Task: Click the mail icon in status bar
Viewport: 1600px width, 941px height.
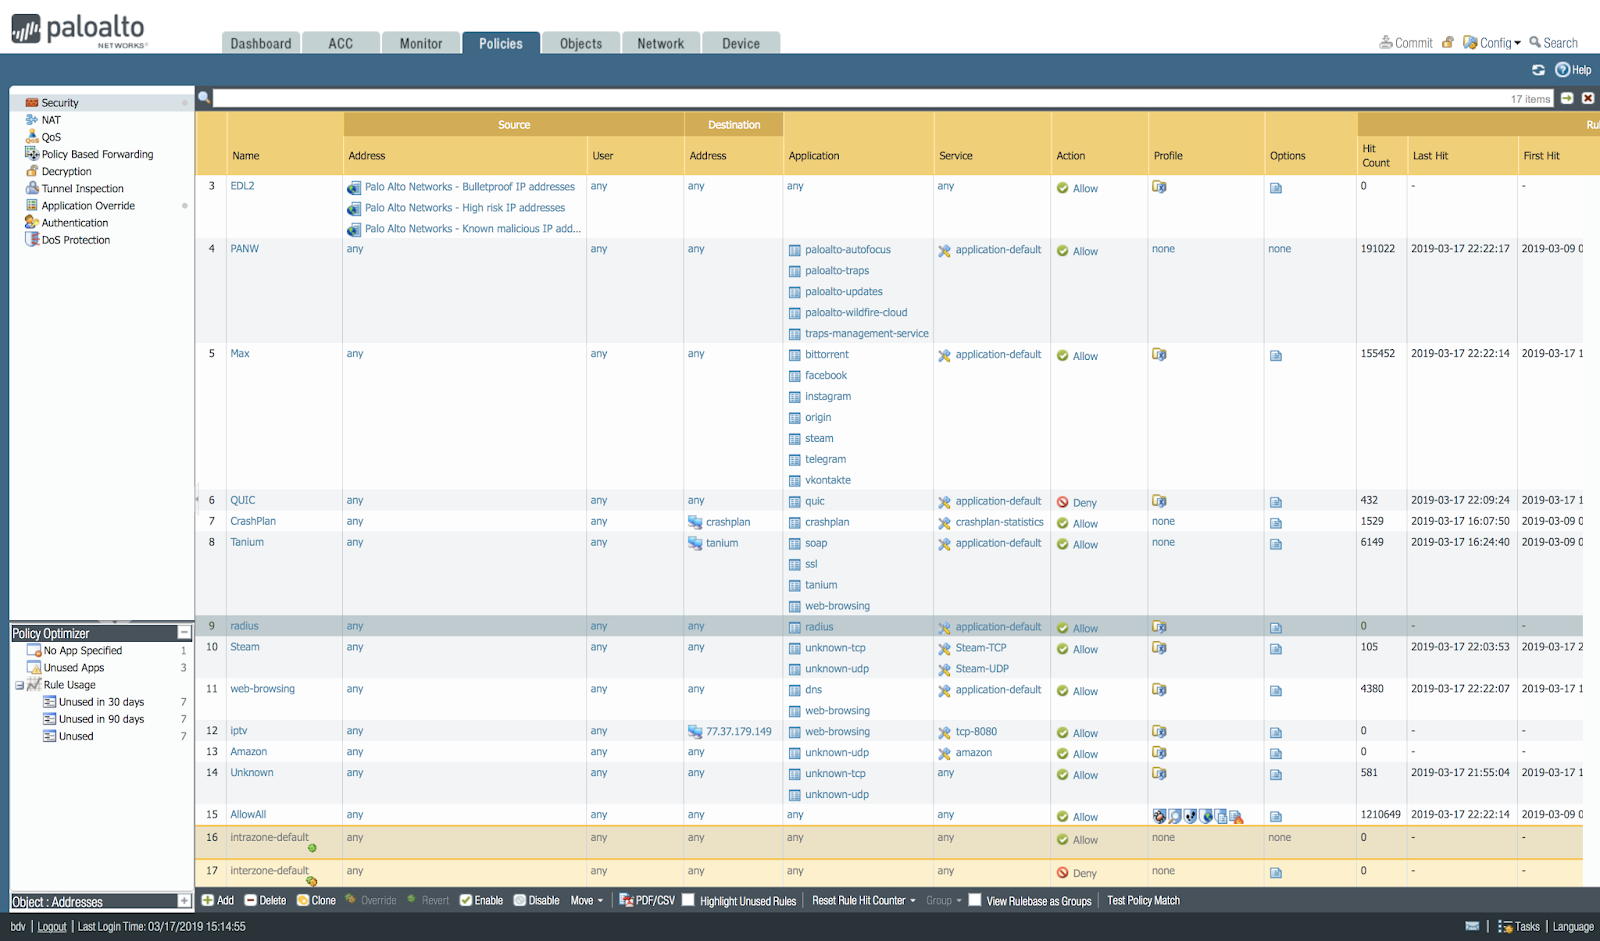Action: (x=1472, y=926)
